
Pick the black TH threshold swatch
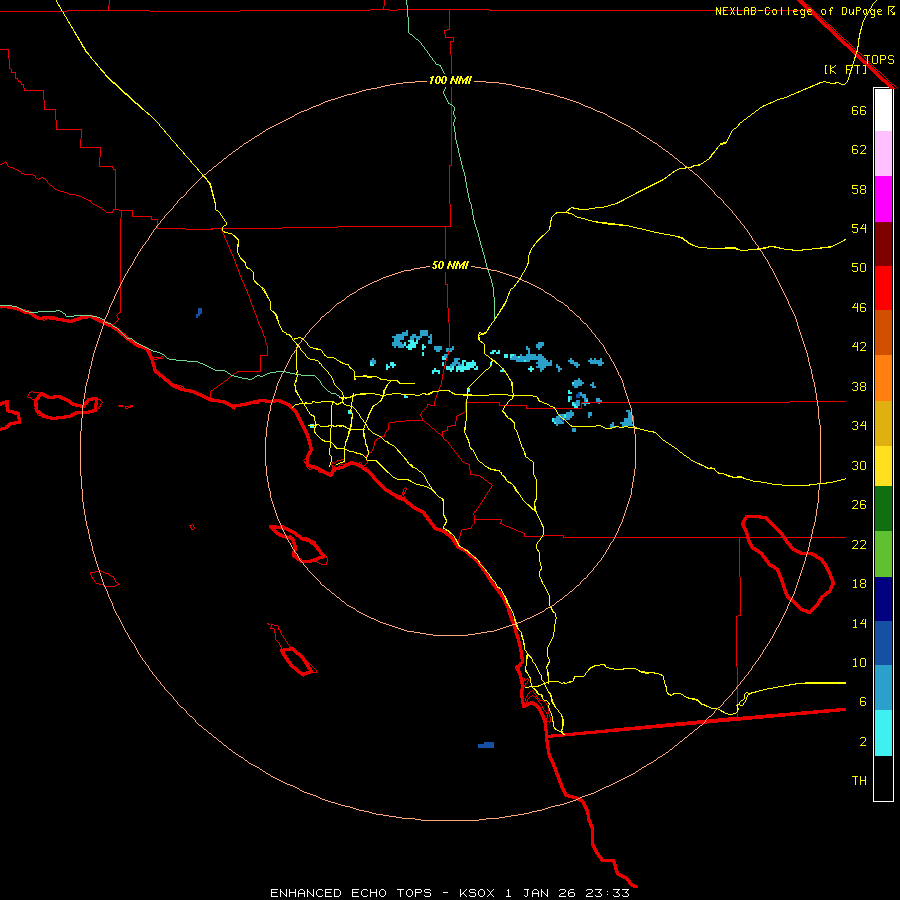(883, 778)
